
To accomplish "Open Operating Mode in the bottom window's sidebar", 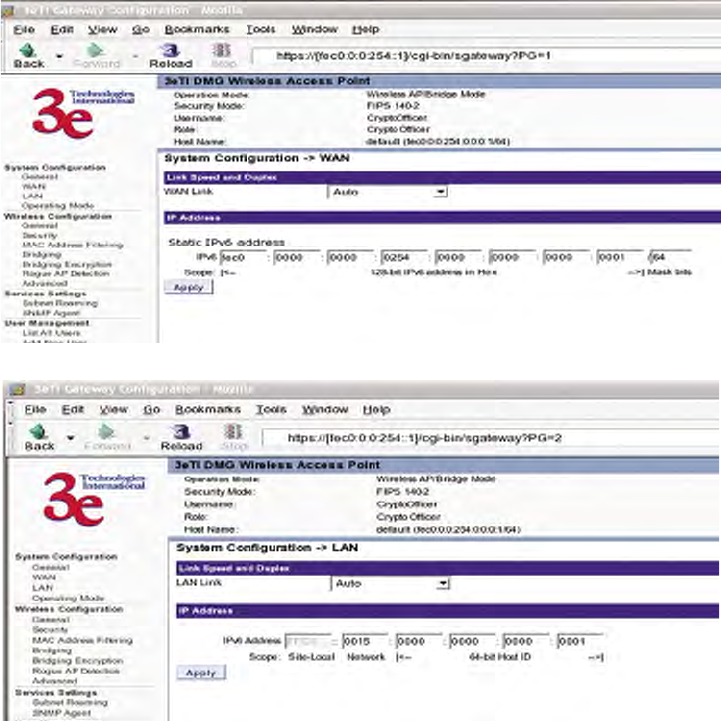I will tap(68, 598).
